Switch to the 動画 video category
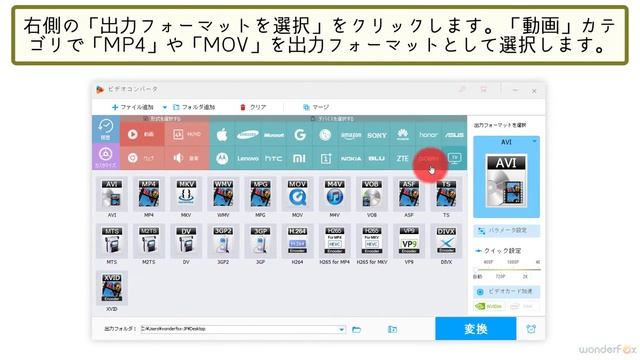 (142, 134)
